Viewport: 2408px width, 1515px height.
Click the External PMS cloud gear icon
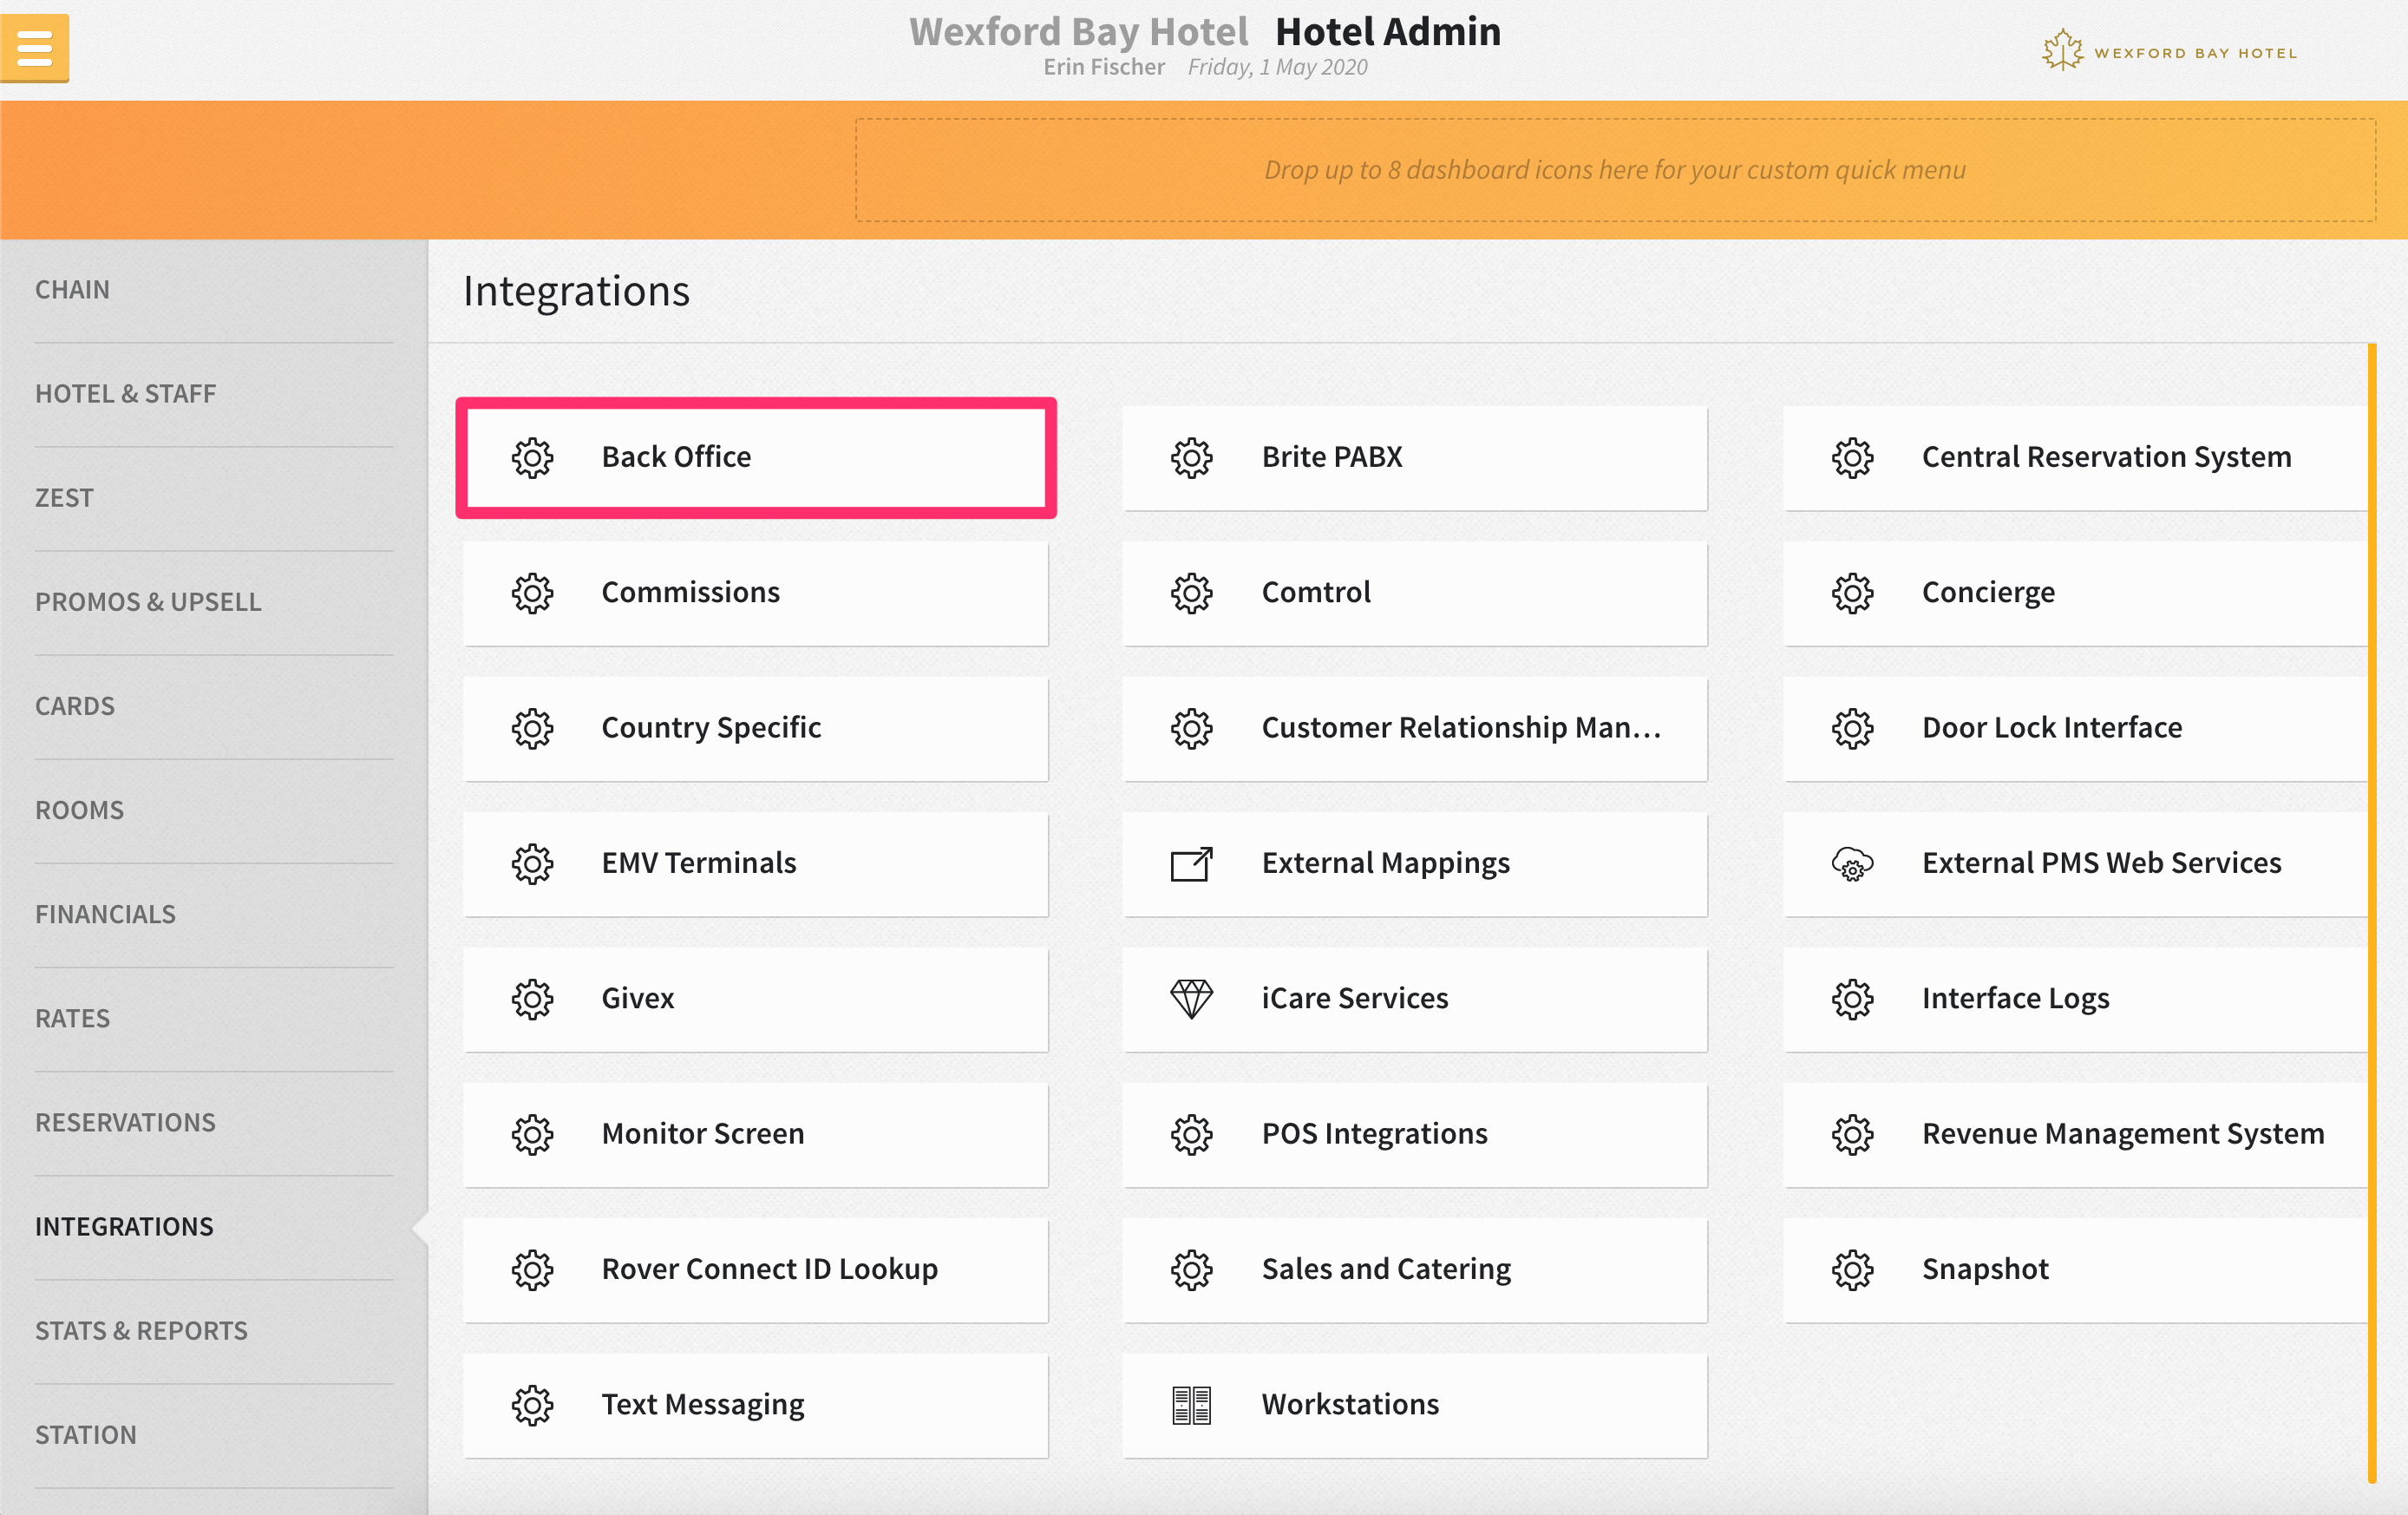(1851, 863)
